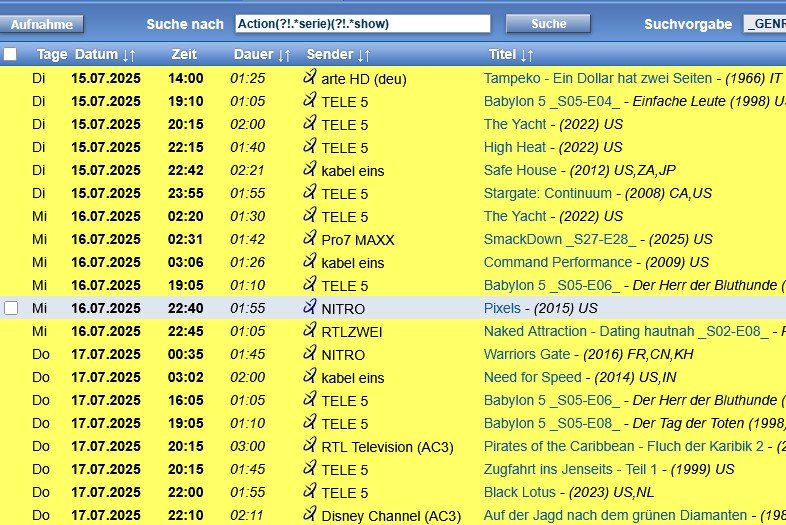Screen dimensions: 786x525
Task: Click satellite icon in the Safe House row
Action: tap(310, 170)
